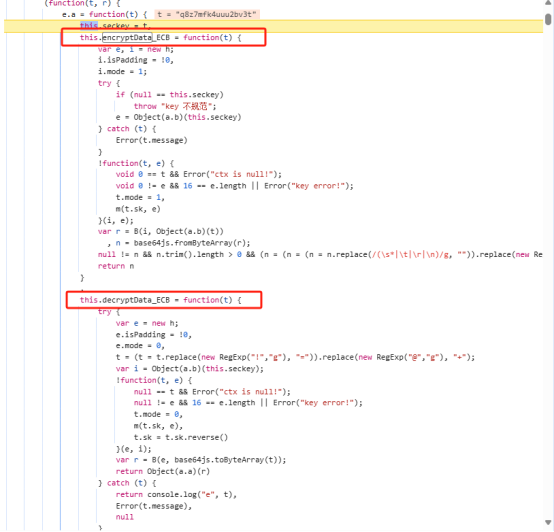Click the line 'i.mode = 1;'
This screenshot has height=532, width=554.
point(122,72)
